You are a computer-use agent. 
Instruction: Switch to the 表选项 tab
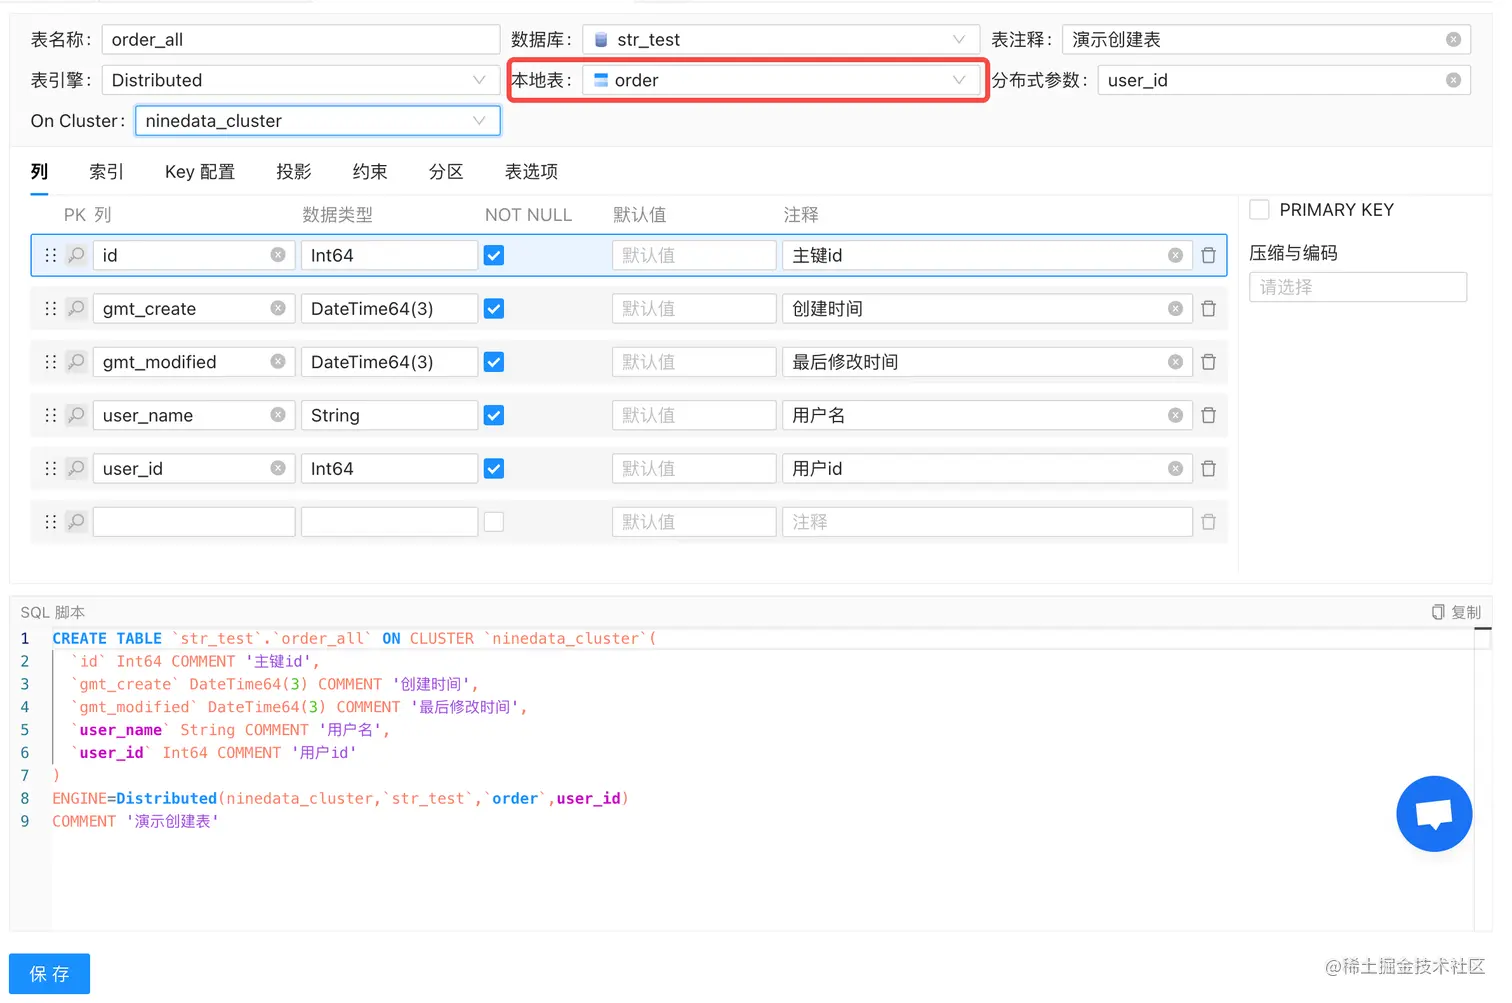click(x=531, y=172)
